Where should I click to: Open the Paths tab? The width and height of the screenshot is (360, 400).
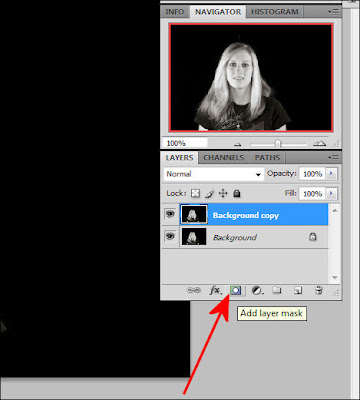pyautogui.click(x=267, y=158)
